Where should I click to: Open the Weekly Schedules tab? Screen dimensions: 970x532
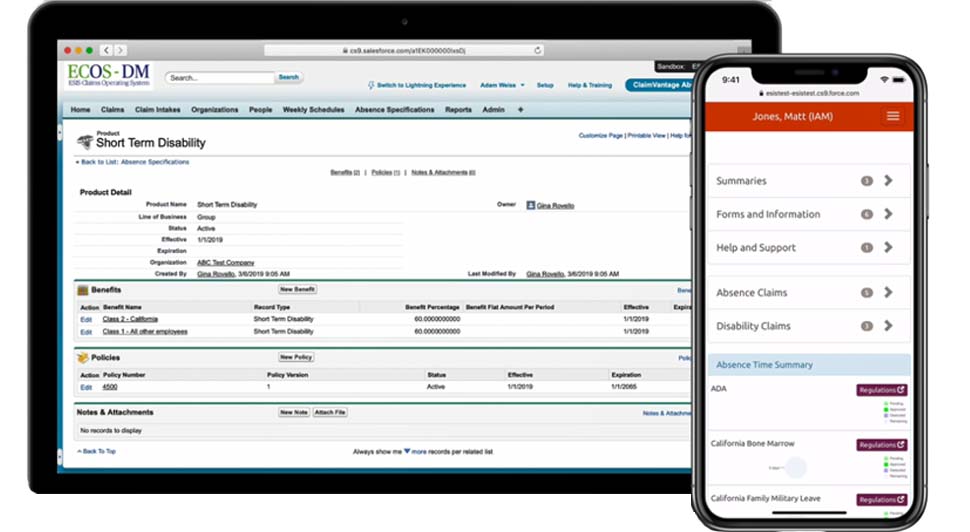coord(314,109)
